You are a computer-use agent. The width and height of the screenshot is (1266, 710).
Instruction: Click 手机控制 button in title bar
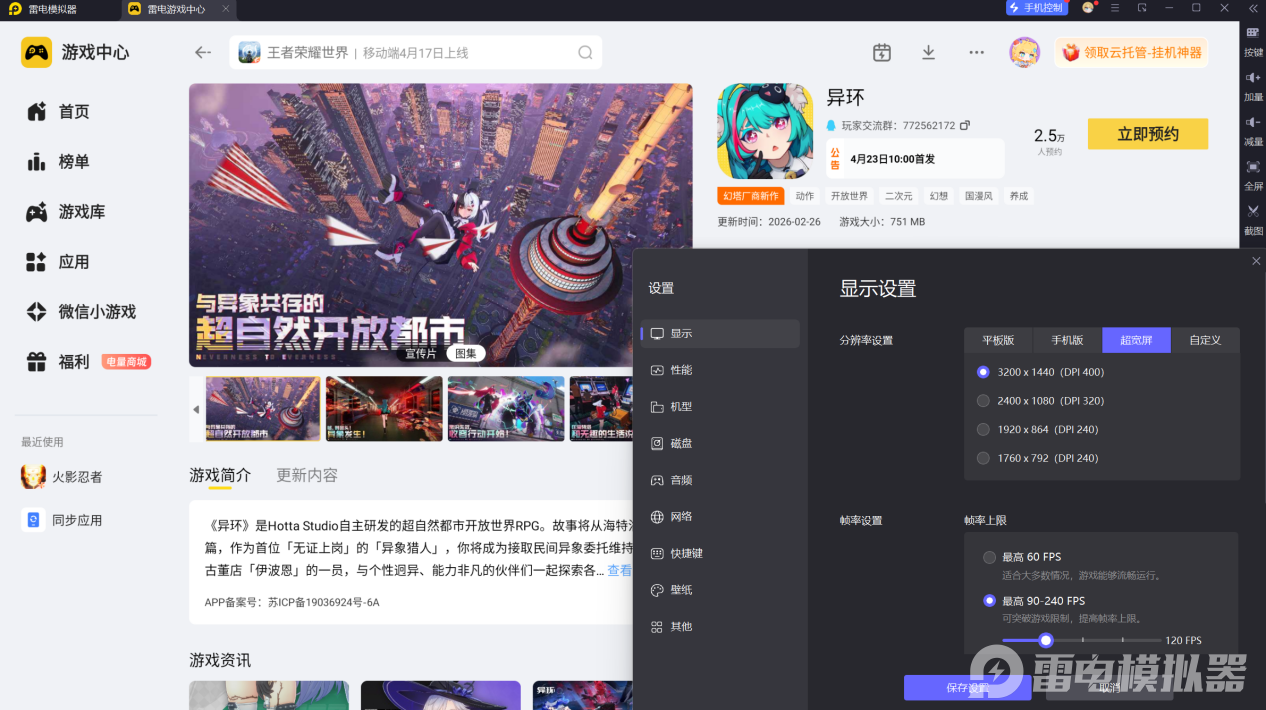point(1037,8)
